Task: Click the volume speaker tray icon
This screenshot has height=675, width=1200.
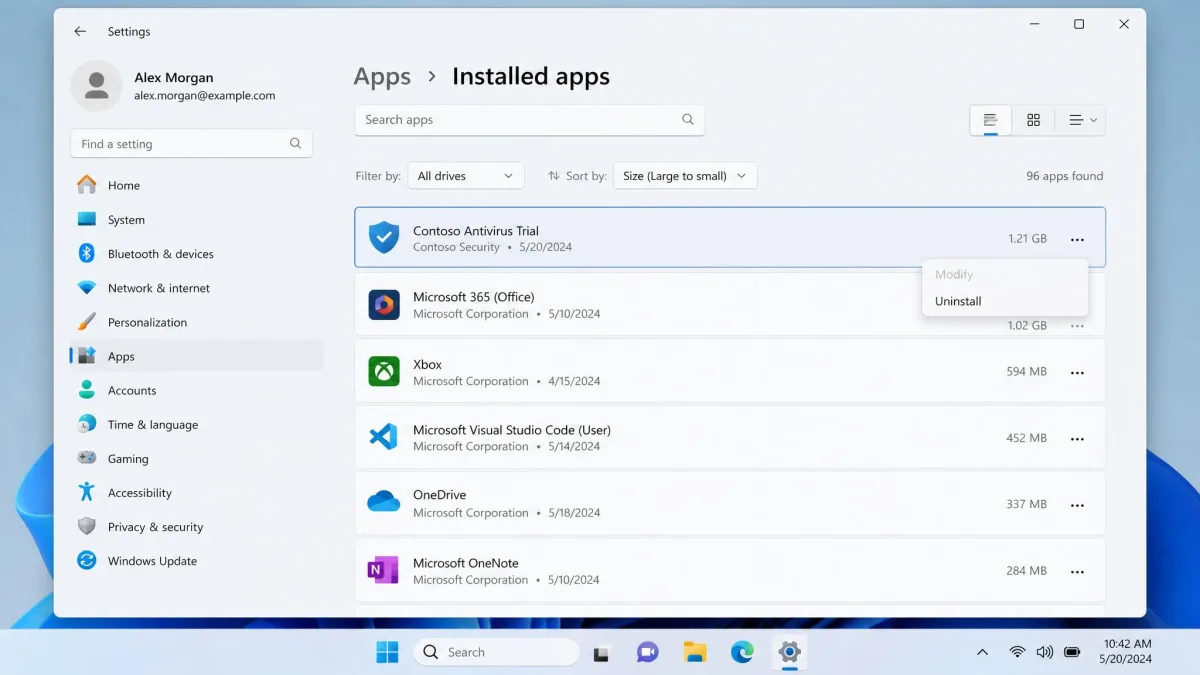Action: coord(1045,652)
